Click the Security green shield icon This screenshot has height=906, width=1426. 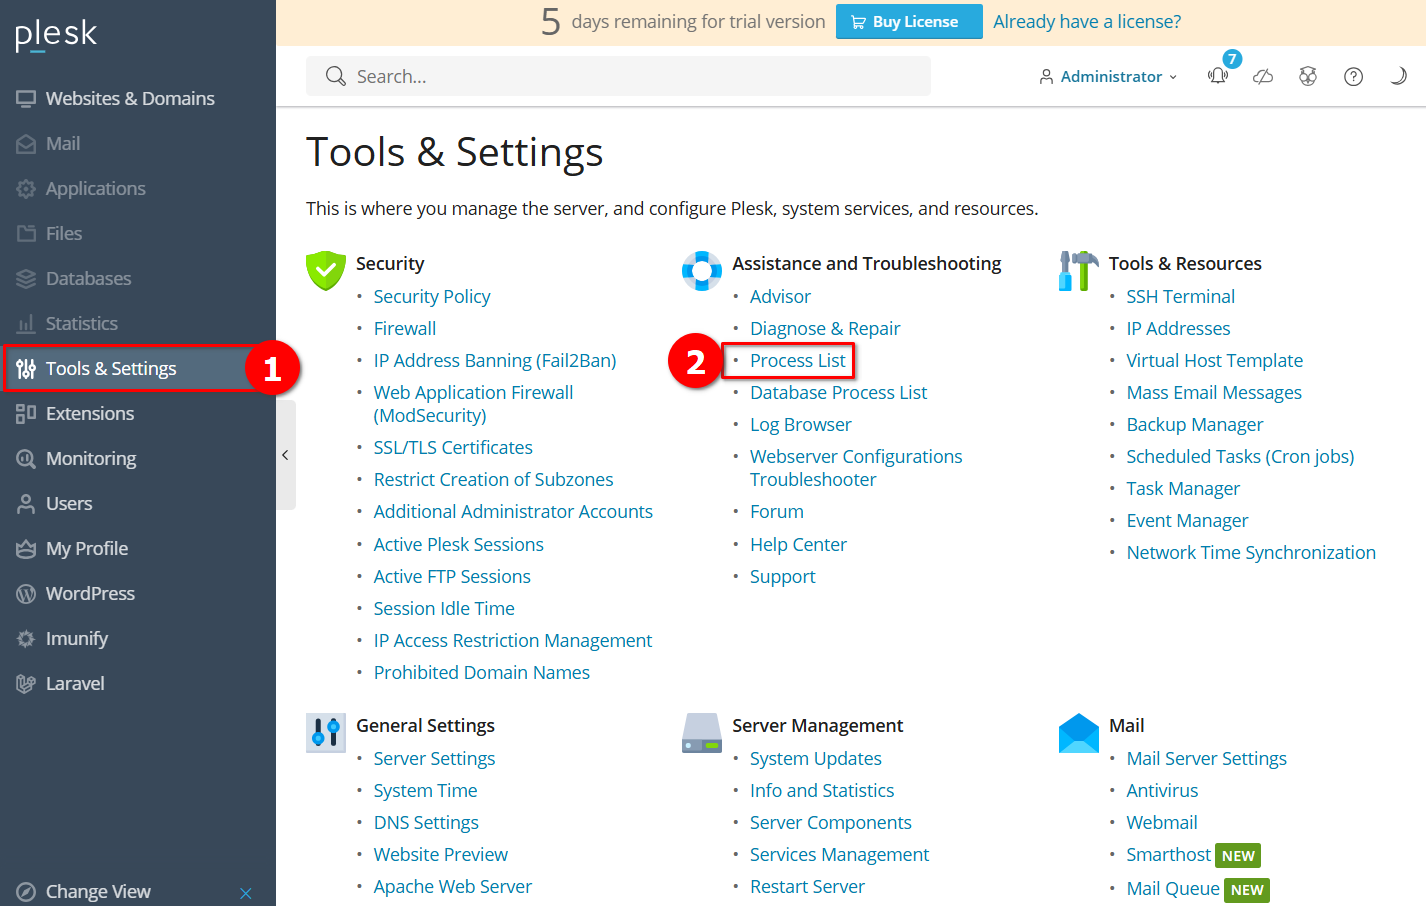(x=325, y=270)
